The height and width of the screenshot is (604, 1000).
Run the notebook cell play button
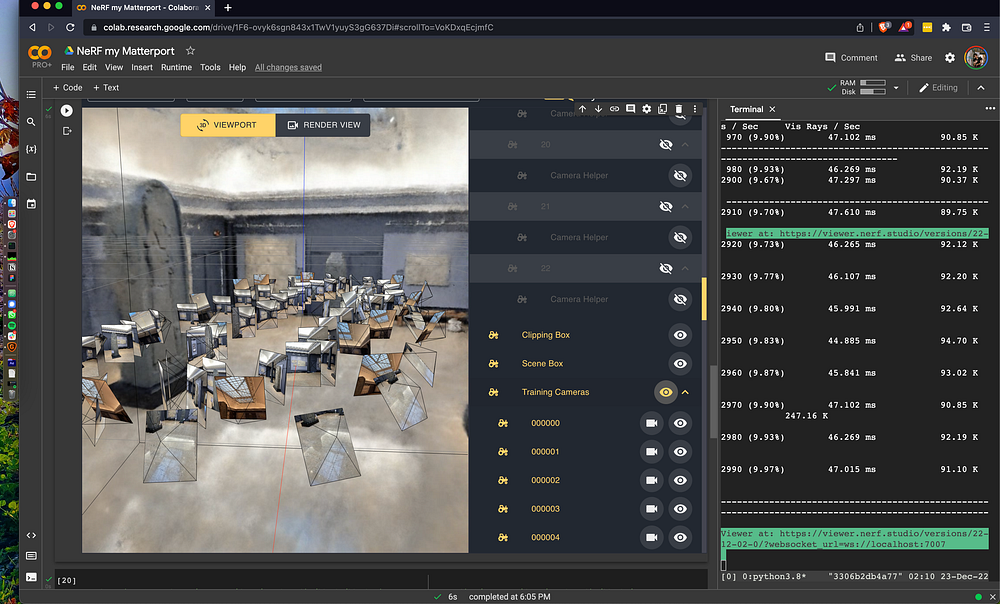click(66, 111)
